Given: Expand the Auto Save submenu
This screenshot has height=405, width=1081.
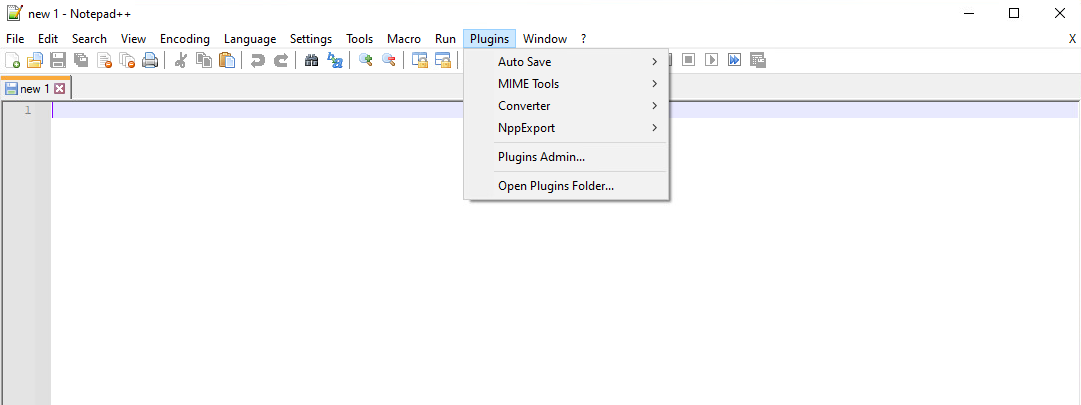Looking at the screenshot, I should tap(565, 62).
